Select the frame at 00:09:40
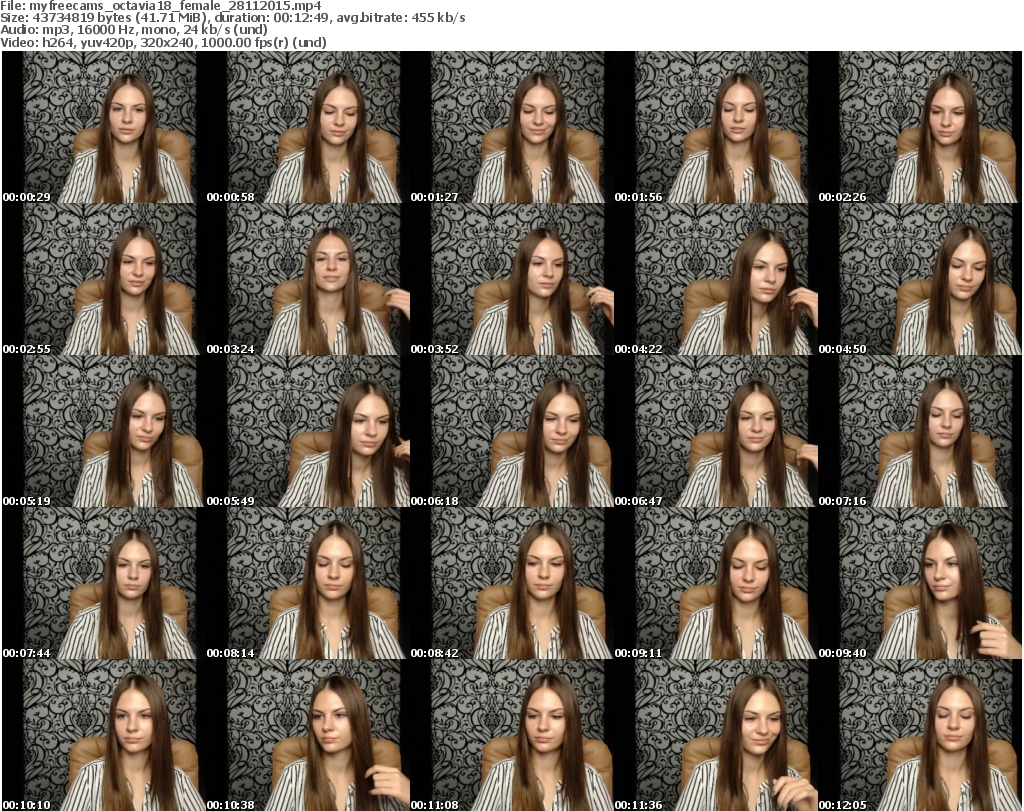Image resolution: width=1024 pixels, height=811 pixels. pyautogui.click(x=920, y=584)
